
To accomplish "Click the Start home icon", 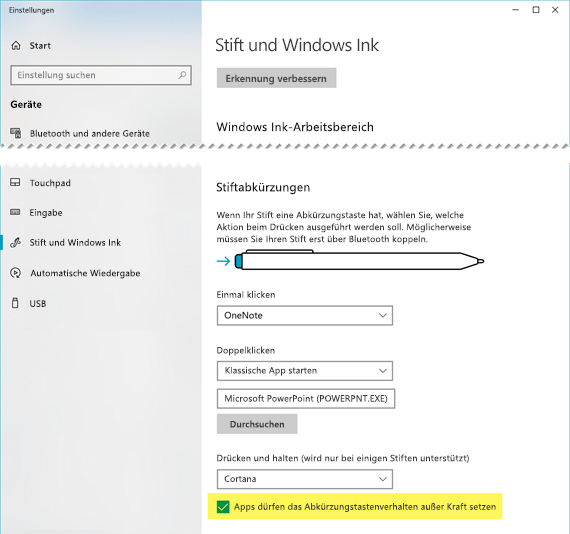I will click(x=16, y=45).
